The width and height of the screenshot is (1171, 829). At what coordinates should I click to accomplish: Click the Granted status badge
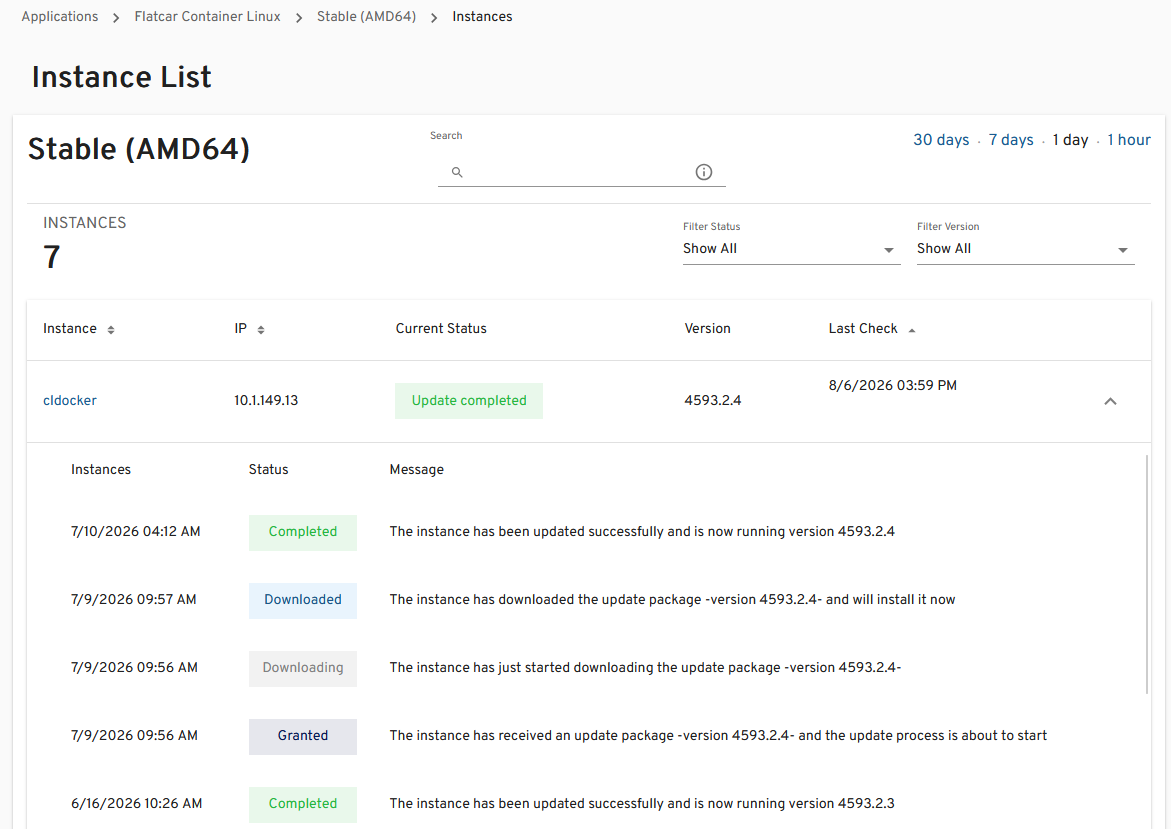pyautogui.click(x=302, y=736)
